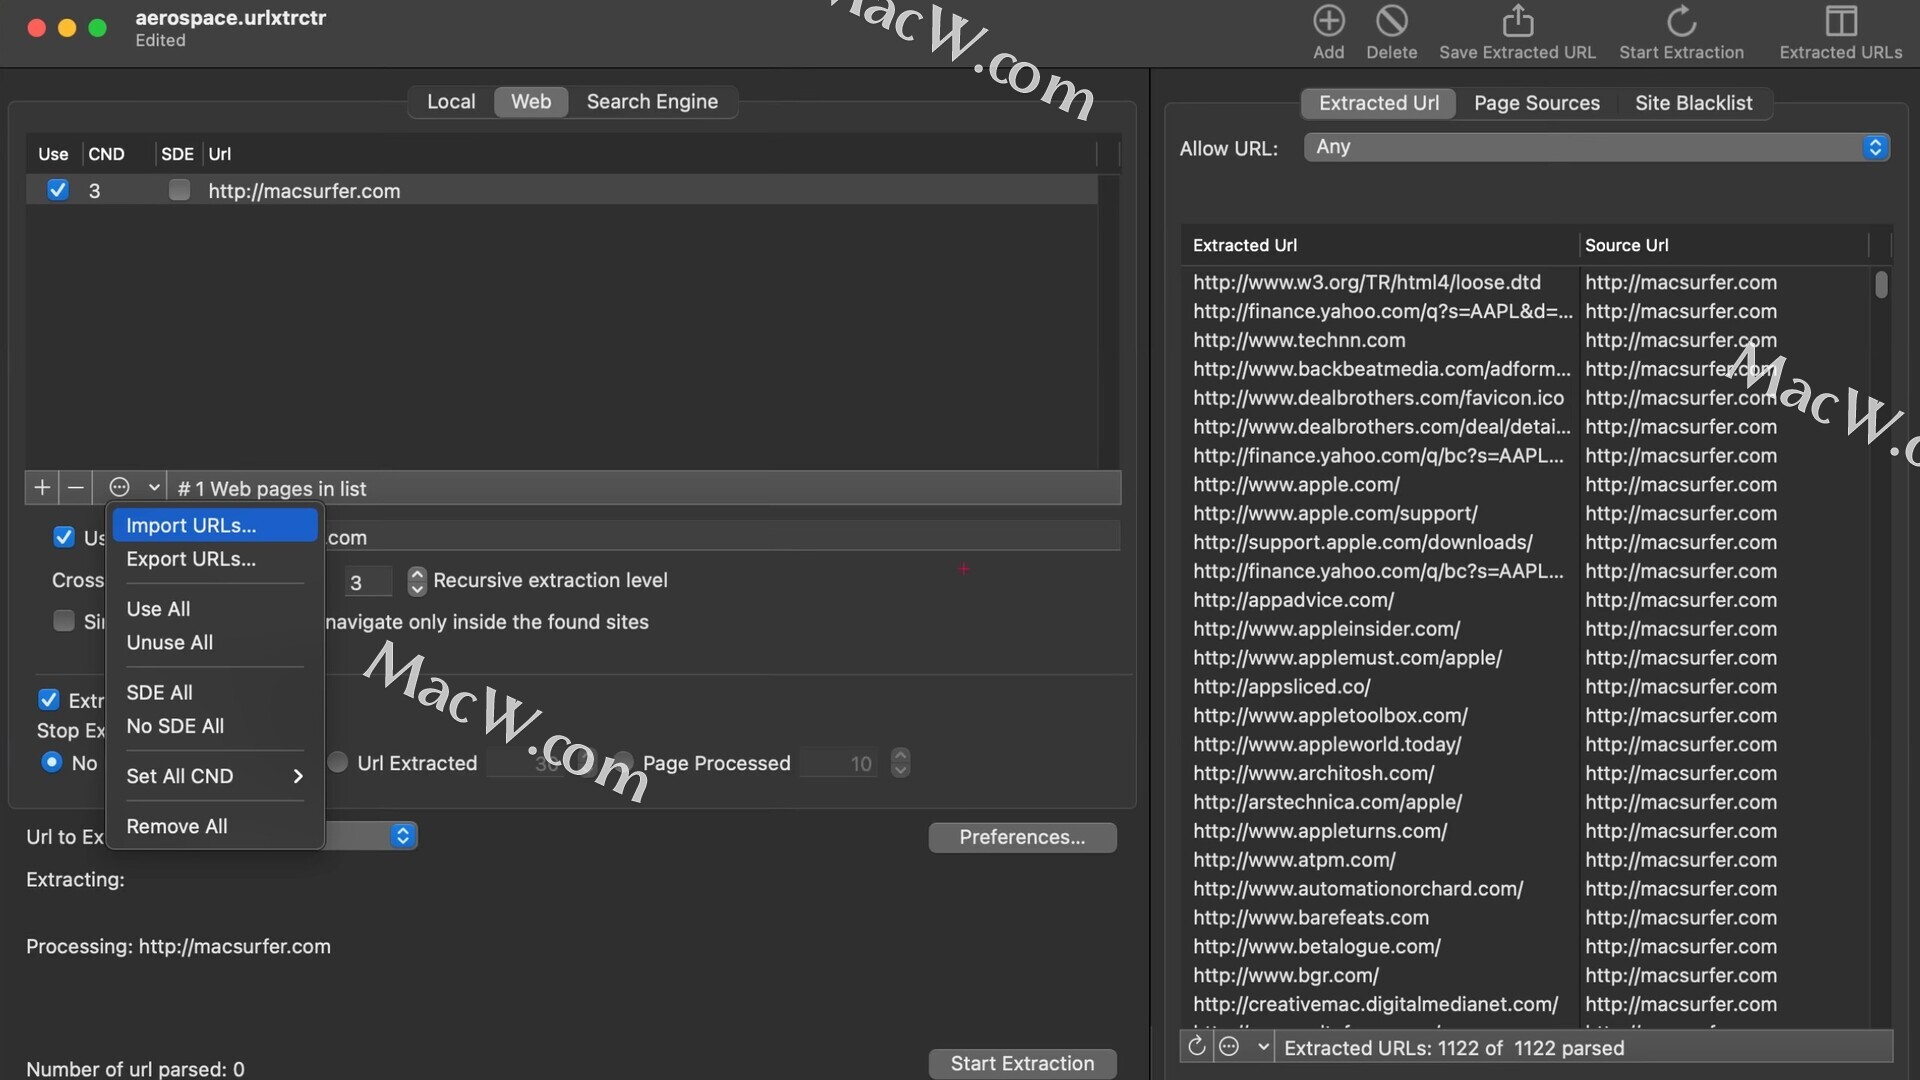Select http://www.apple.com/support/ extracted row

(x=1526, y=513)
